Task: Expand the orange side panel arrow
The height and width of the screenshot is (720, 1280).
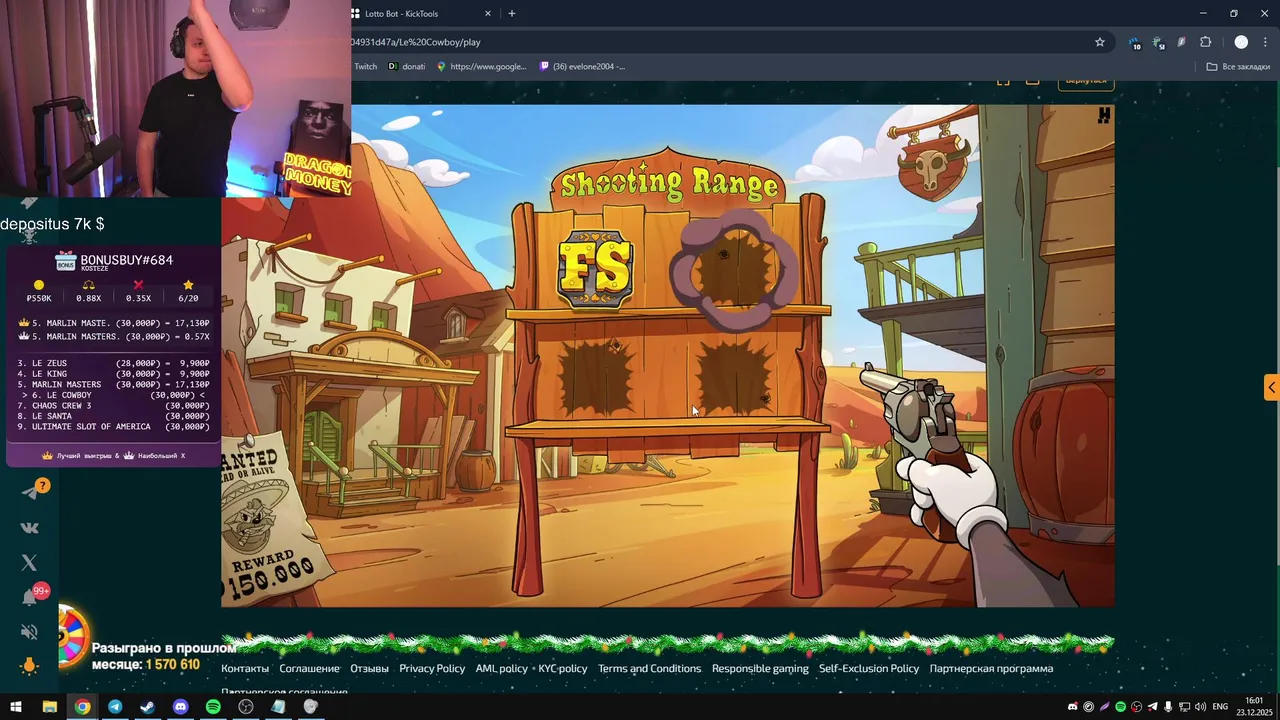Action: pyautogui.click(x=1271, y=387)
